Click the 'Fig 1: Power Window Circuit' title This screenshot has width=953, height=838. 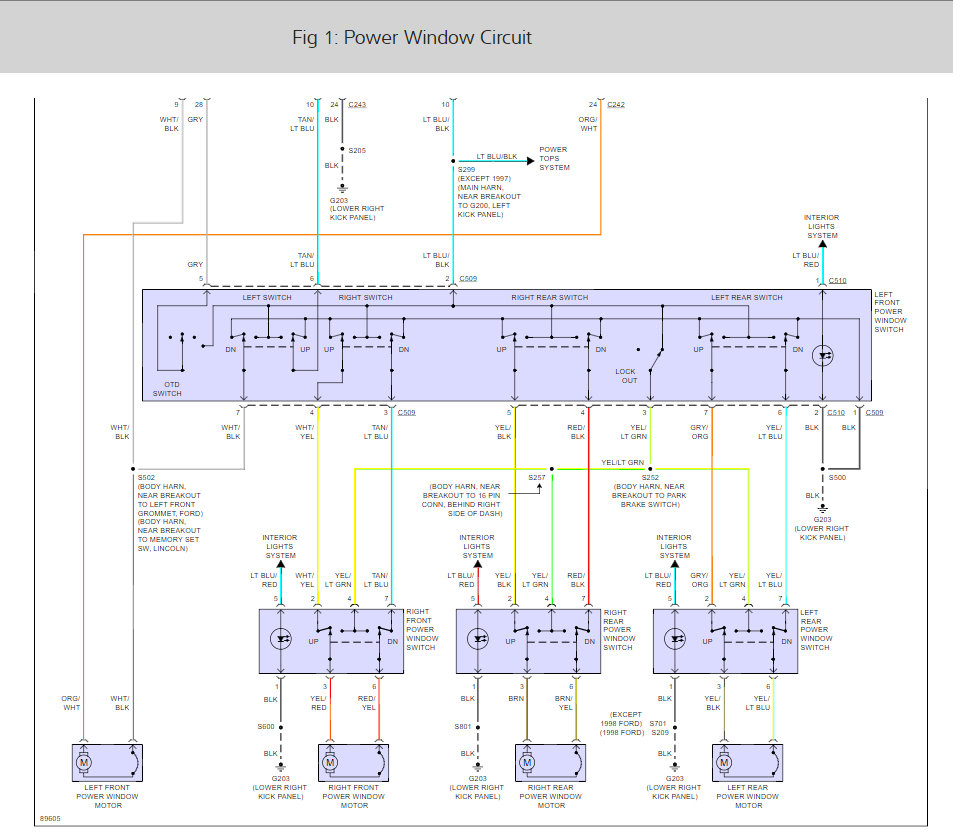coord(411,38)
